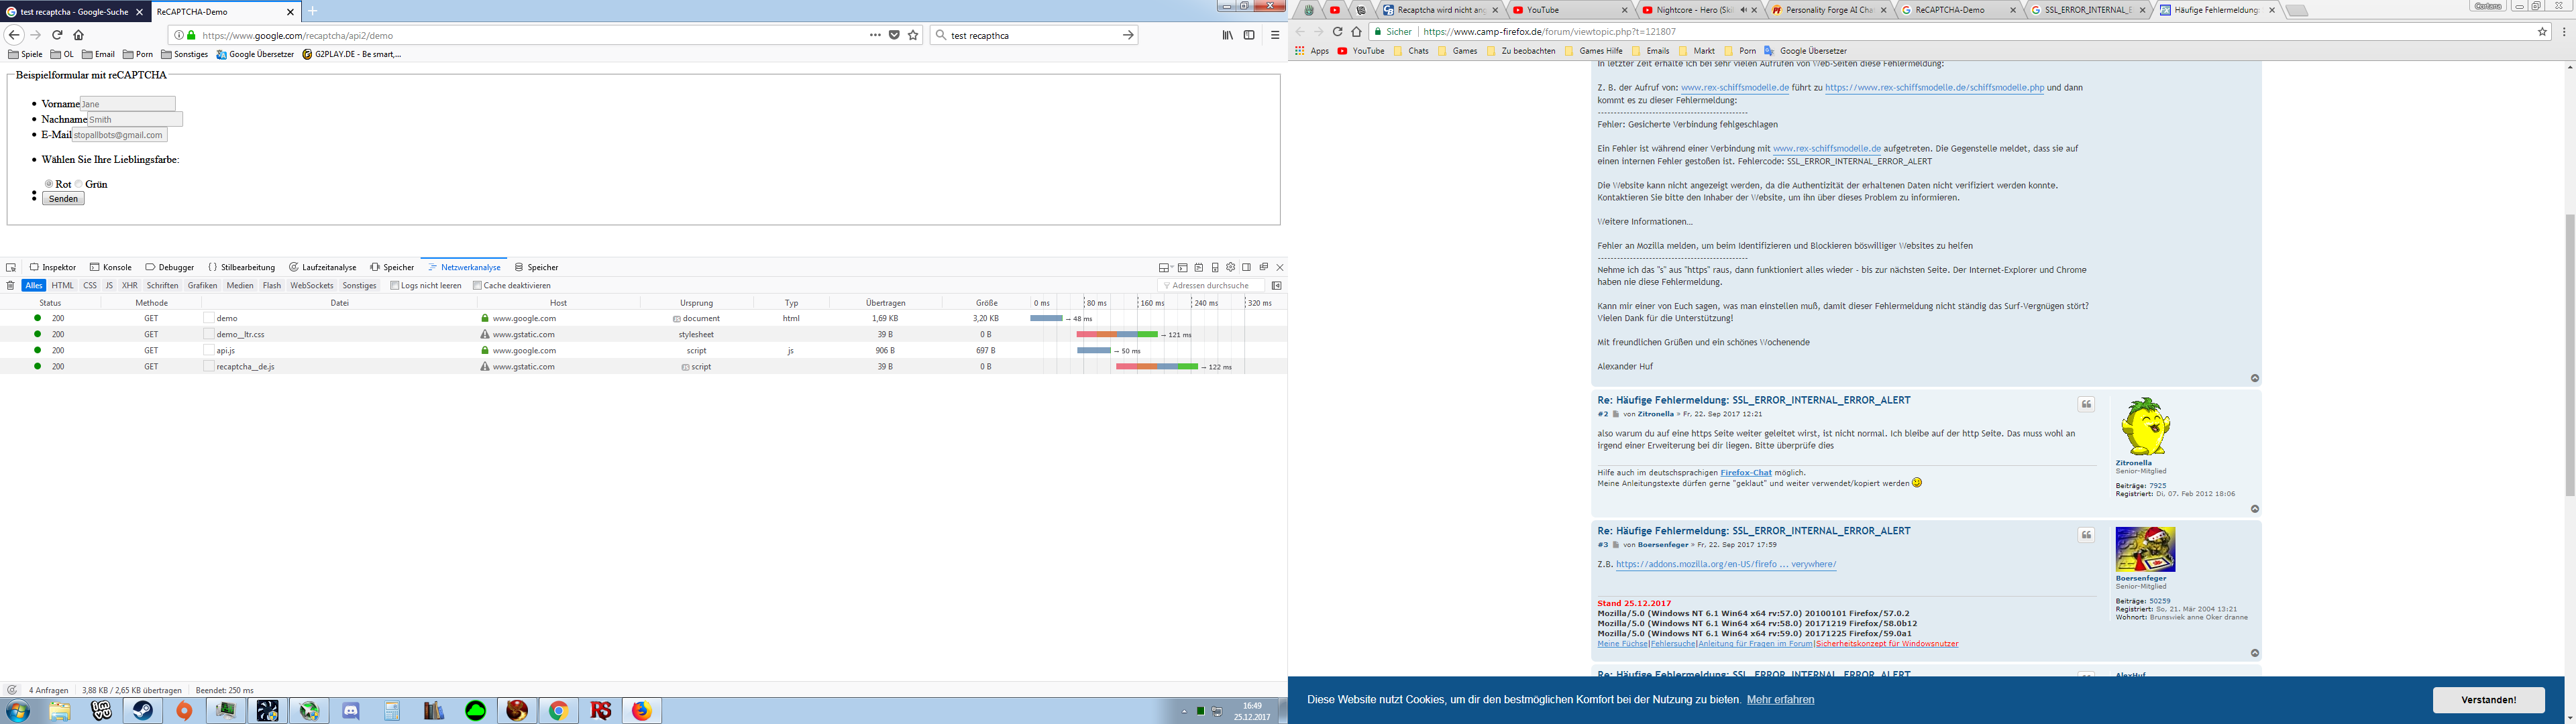Tick the 'Cache deaktivieren' checkbox
This screenshot has width=2576, height=724.
(477, 286)
